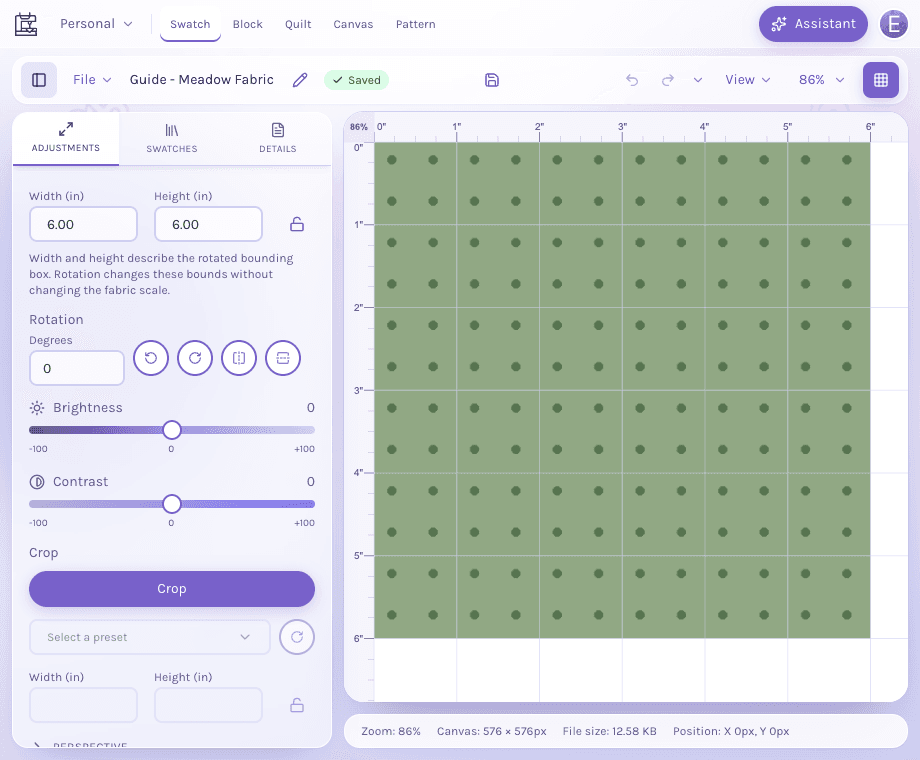
Task: Click the 86% ruler corner label
Action: pos(358,127)
